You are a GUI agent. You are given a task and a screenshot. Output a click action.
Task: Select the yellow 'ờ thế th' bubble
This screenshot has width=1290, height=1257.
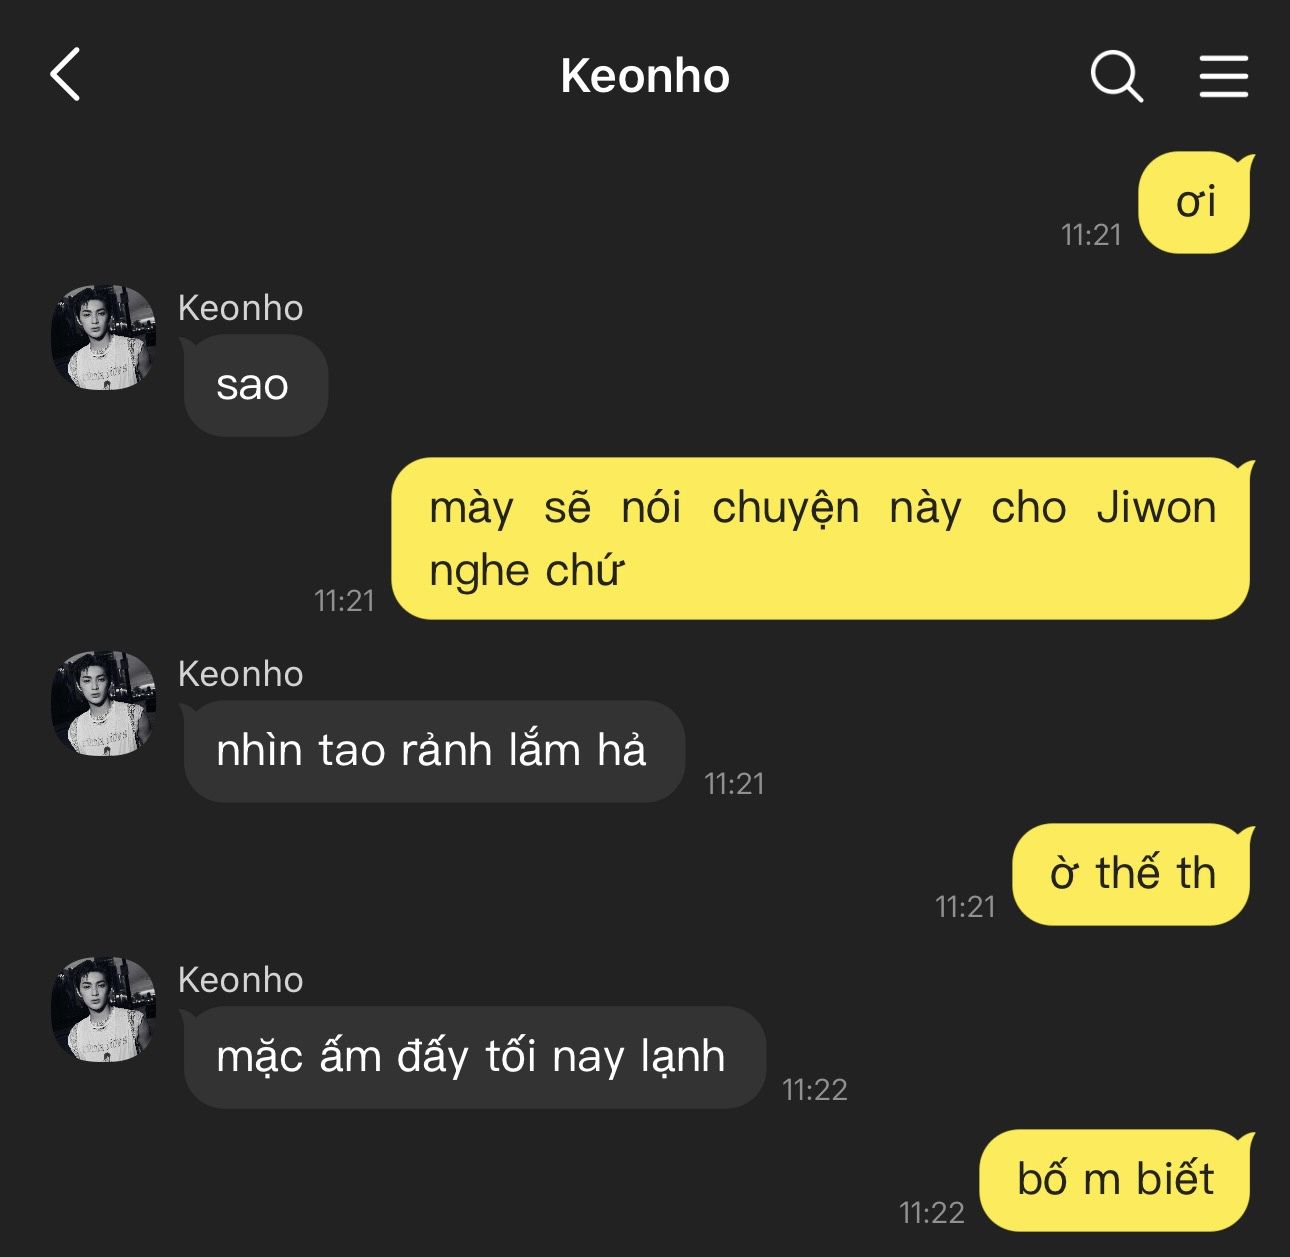1132,874
